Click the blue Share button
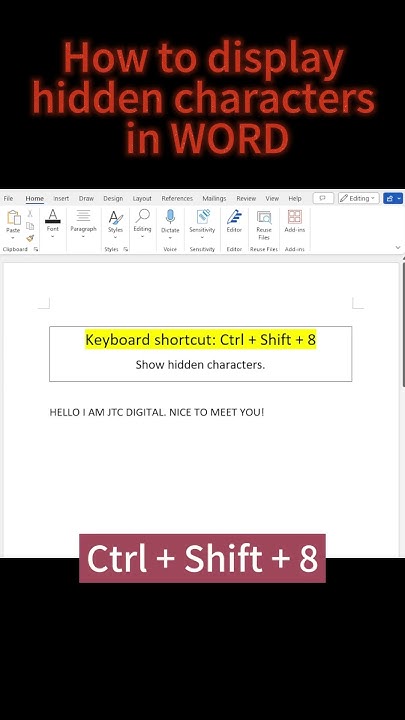 (x=393, y=198)
